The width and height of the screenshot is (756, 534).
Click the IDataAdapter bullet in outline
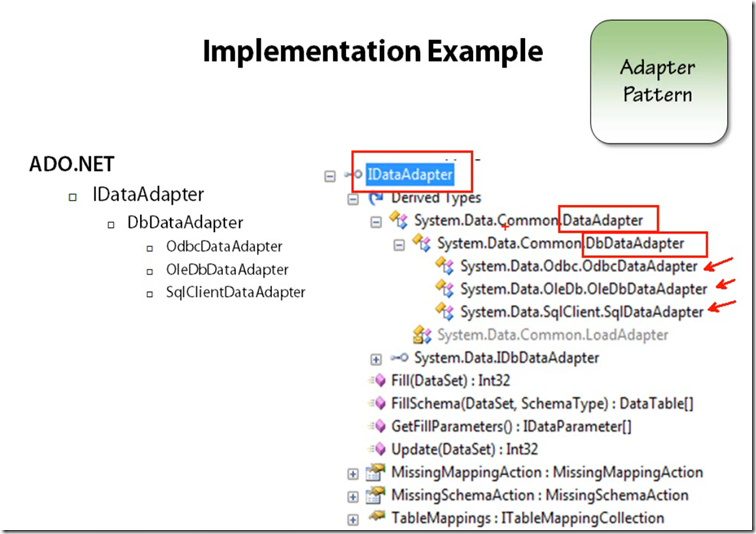click(x=148, y=195)
